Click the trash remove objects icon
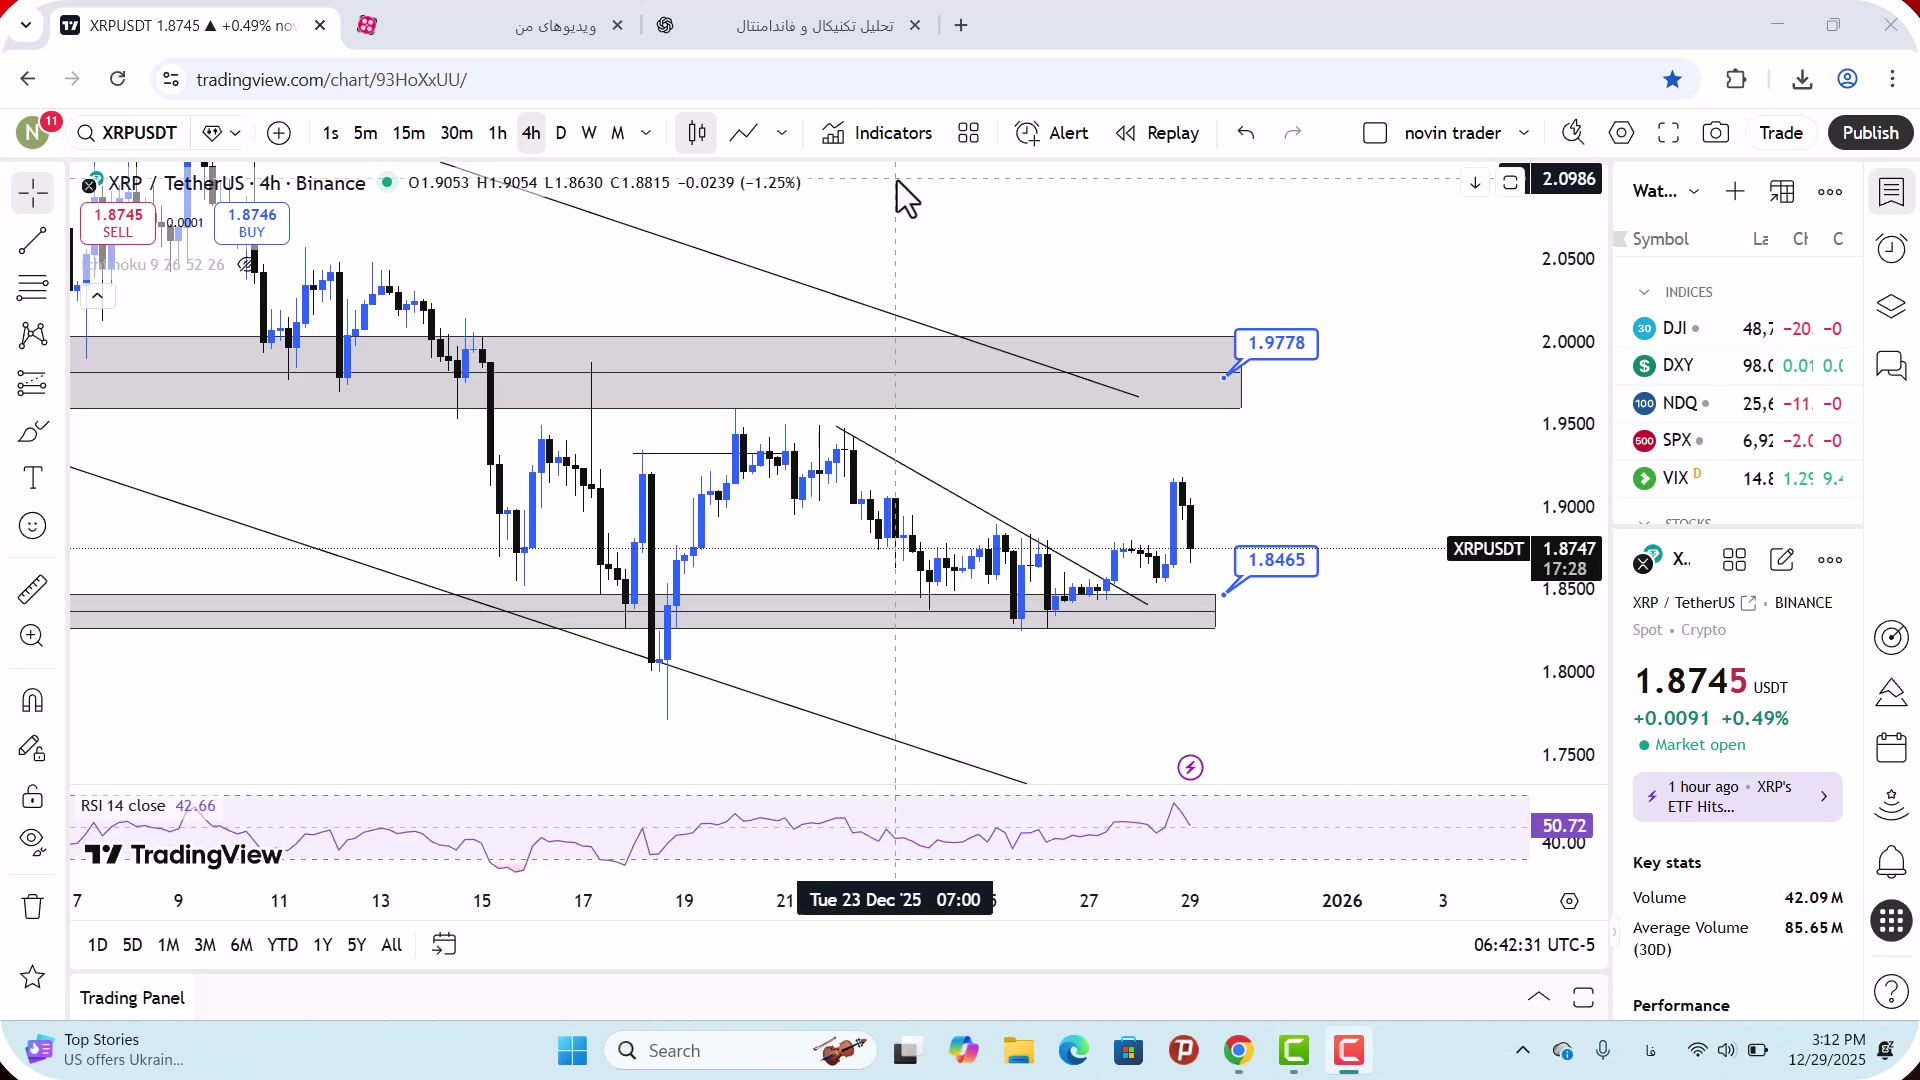Screen dimensions: 1920x1080 coord(32,906)
